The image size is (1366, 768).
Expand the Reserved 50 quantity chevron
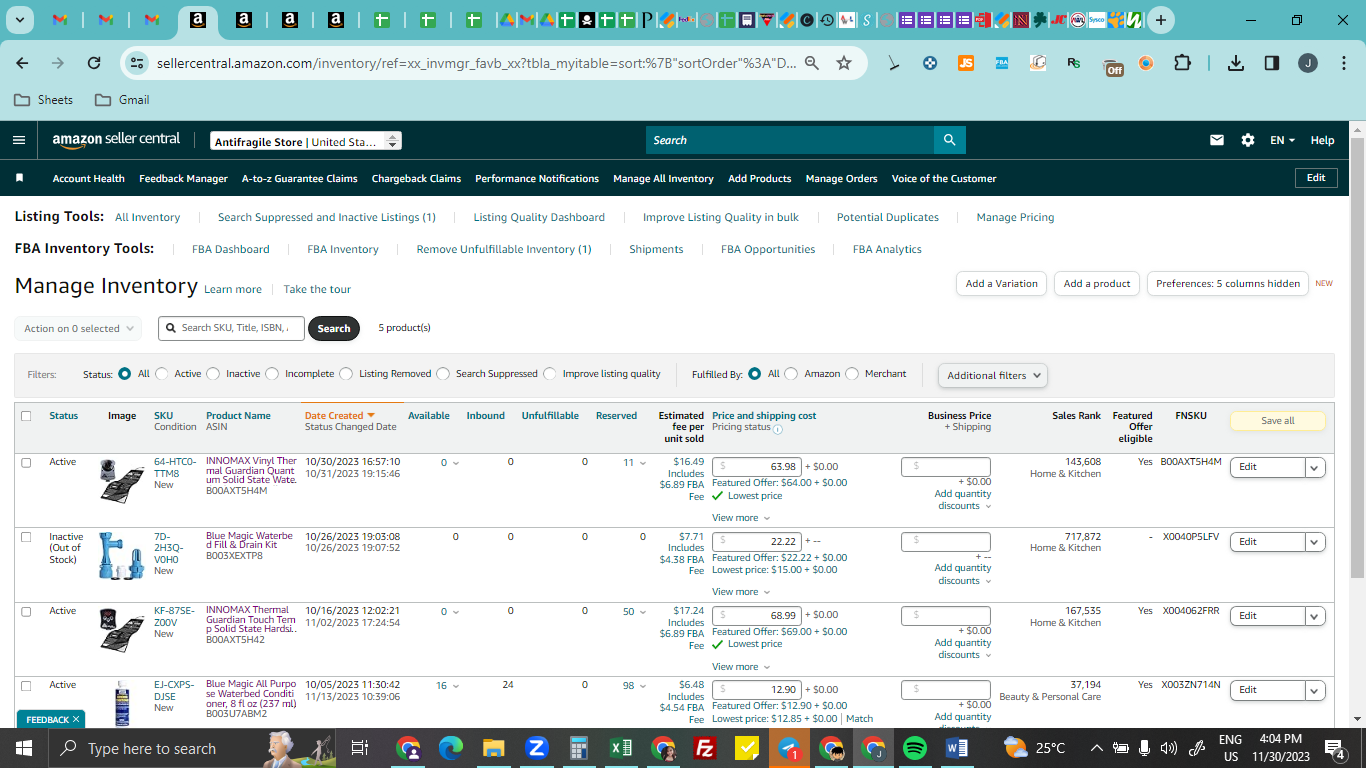click(x=642, y=612)
